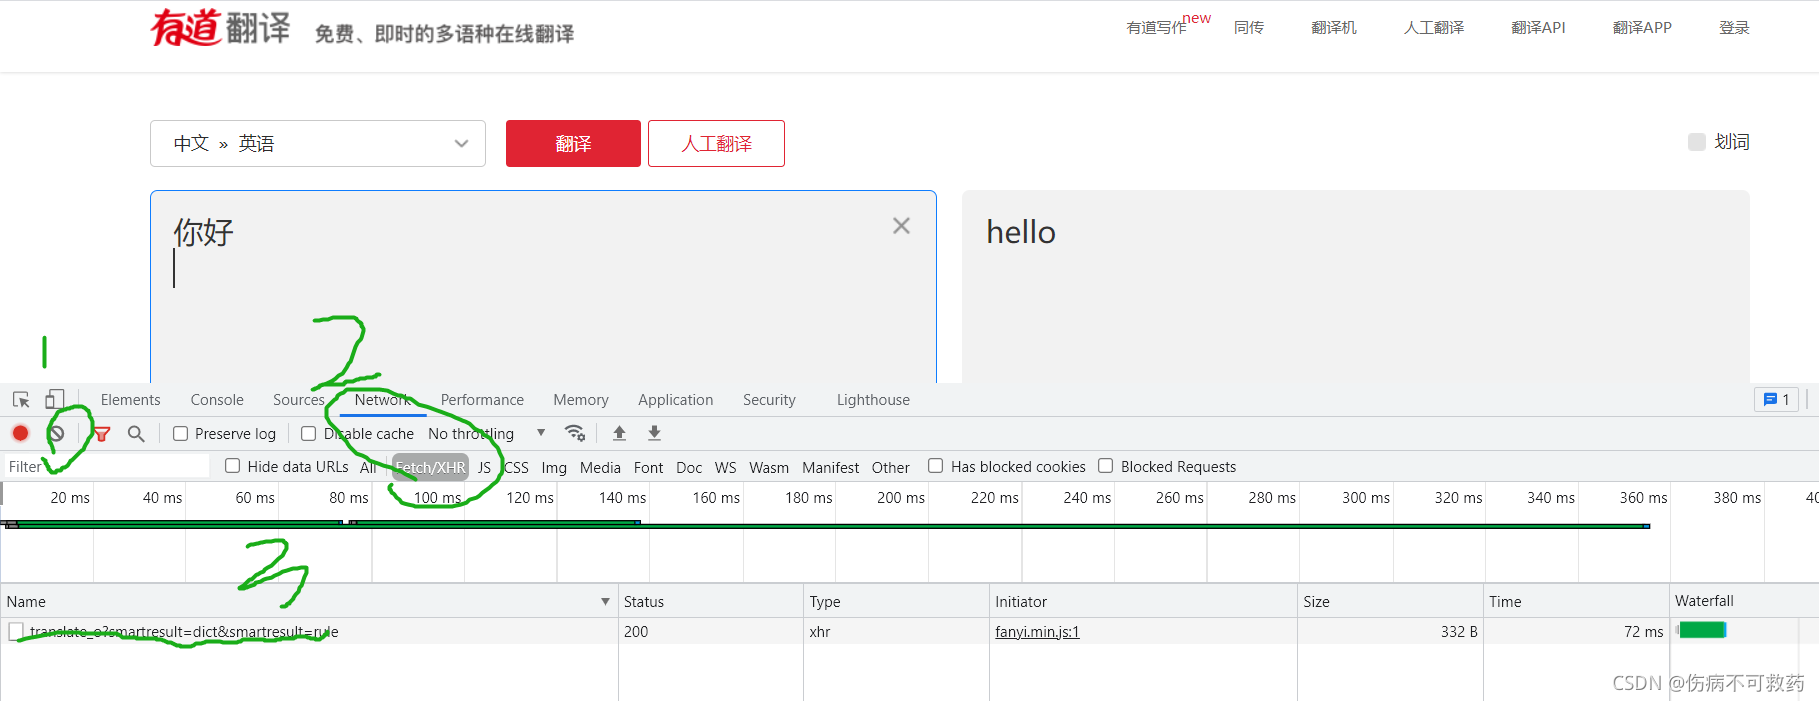The width and height of the screenshot is (1819, 701).
Task: Open the console messages badge icon
Action: coord(1777,399)
